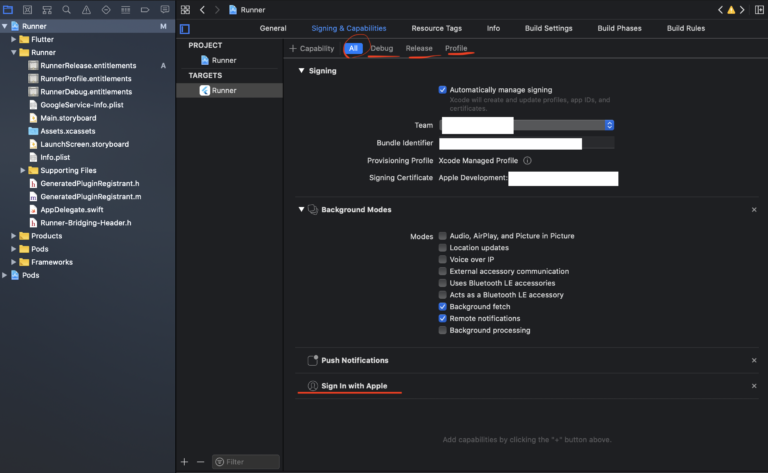Disable the Background fetch mode
The height and width of the screenshot is (473, 768).
tap(443, 307)
